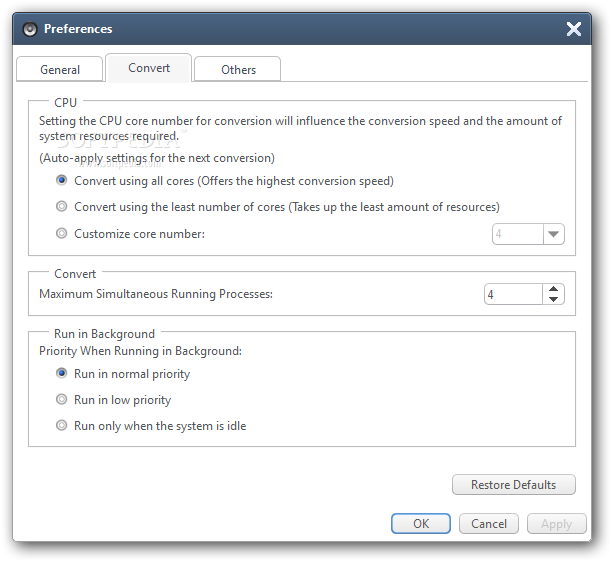
Task: Switch to the General tab
Action: tap(60, 69)
